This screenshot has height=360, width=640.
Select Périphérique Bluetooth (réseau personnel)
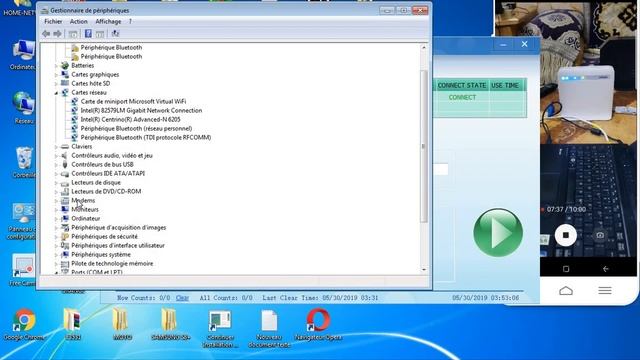pos(136,128)
